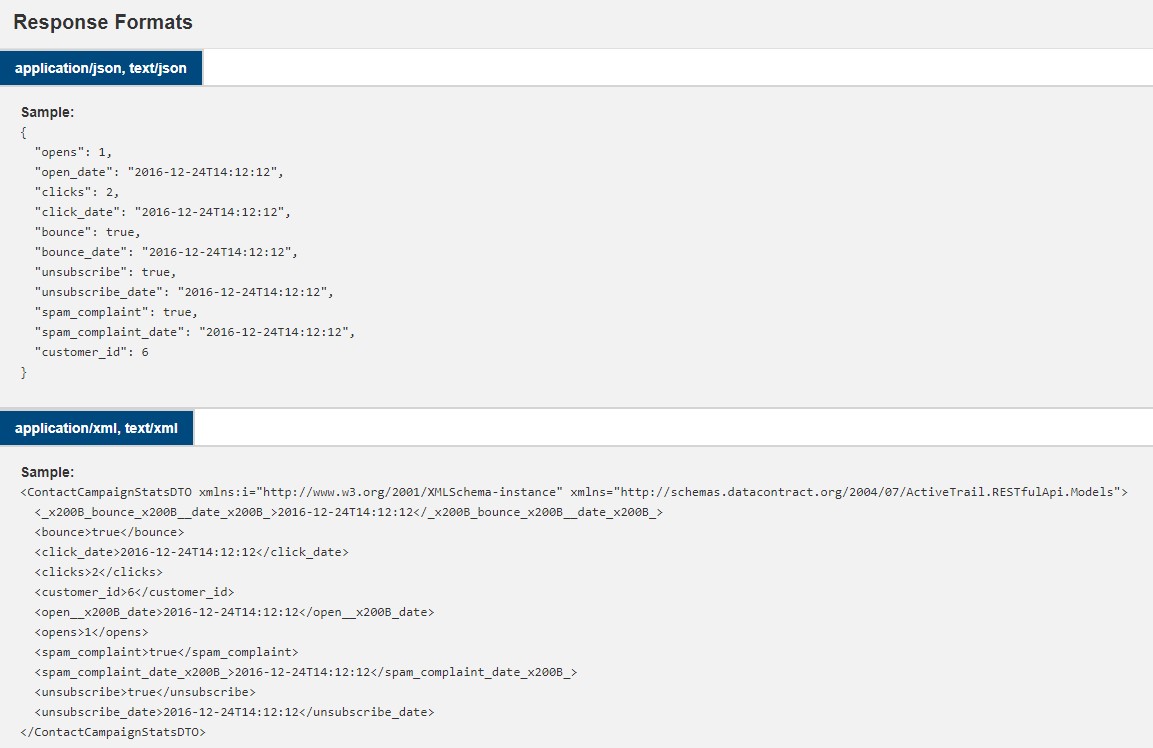Select the application/json, text/json tab

pos(101,68)
